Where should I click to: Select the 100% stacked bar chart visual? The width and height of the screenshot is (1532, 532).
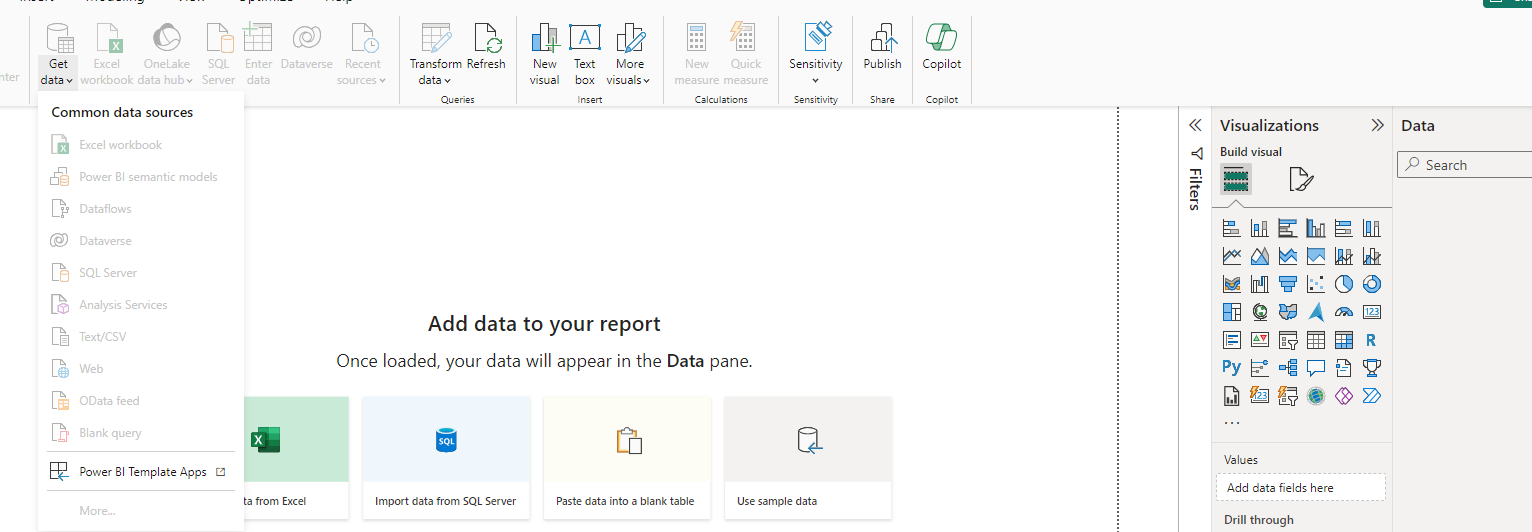1344,228
